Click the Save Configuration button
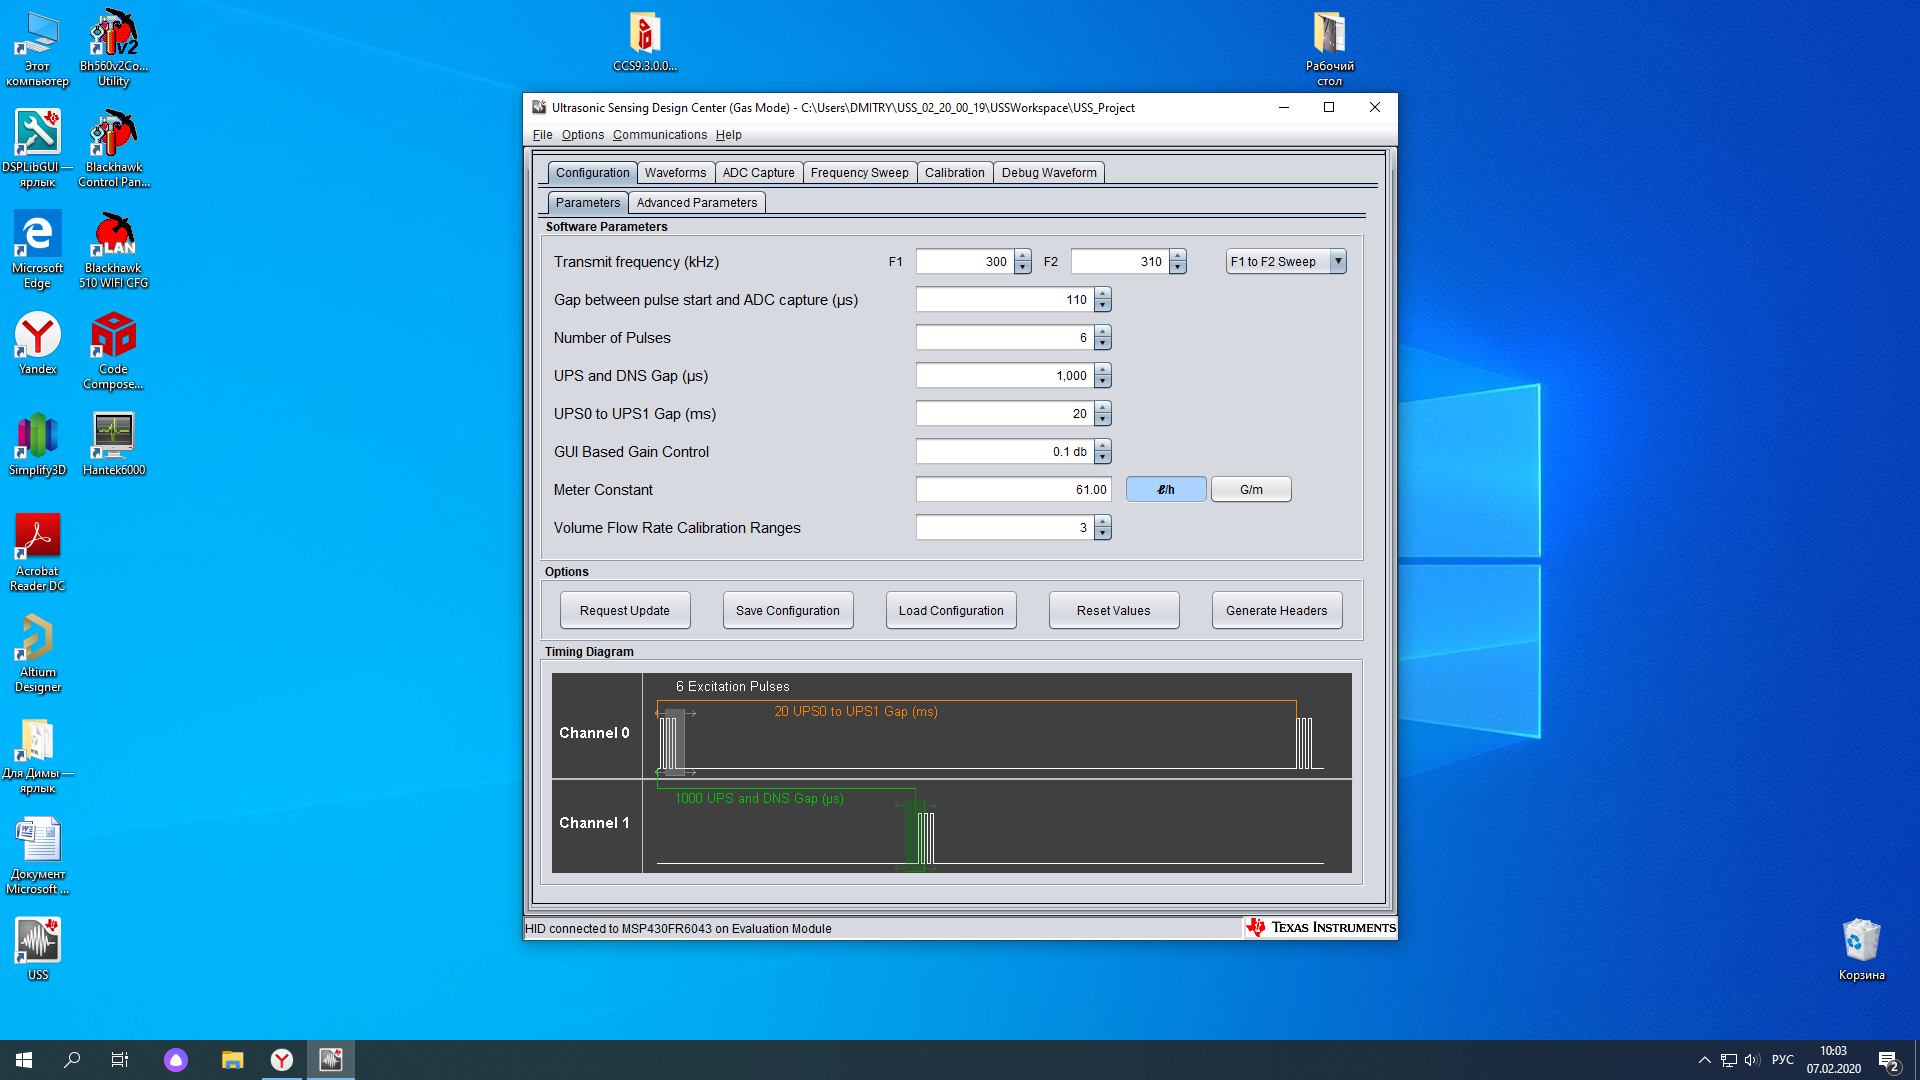This screenshot has height=1080, width=1920. [x=787, y=610]
